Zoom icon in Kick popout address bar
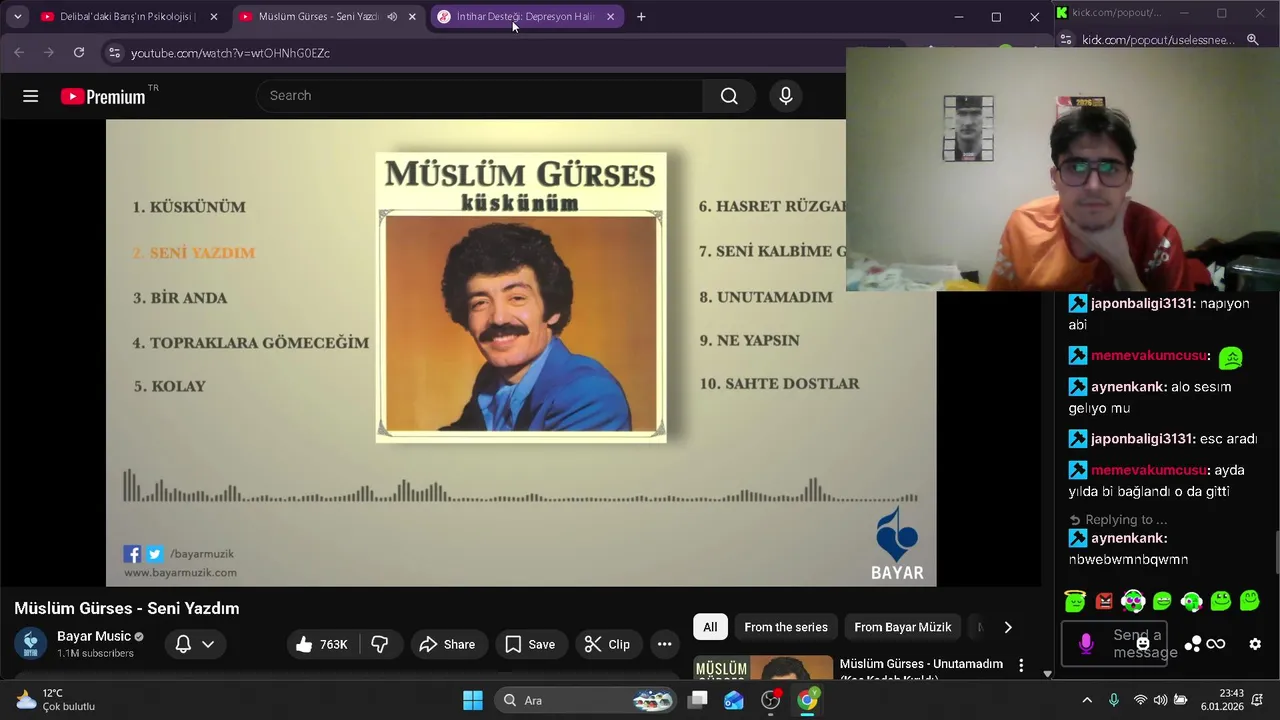 tap(1253, 40)
